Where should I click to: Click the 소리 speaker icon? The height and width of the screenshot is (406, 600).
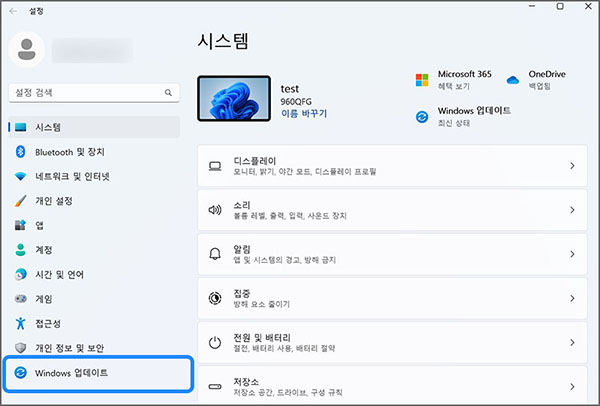(215, 210)
